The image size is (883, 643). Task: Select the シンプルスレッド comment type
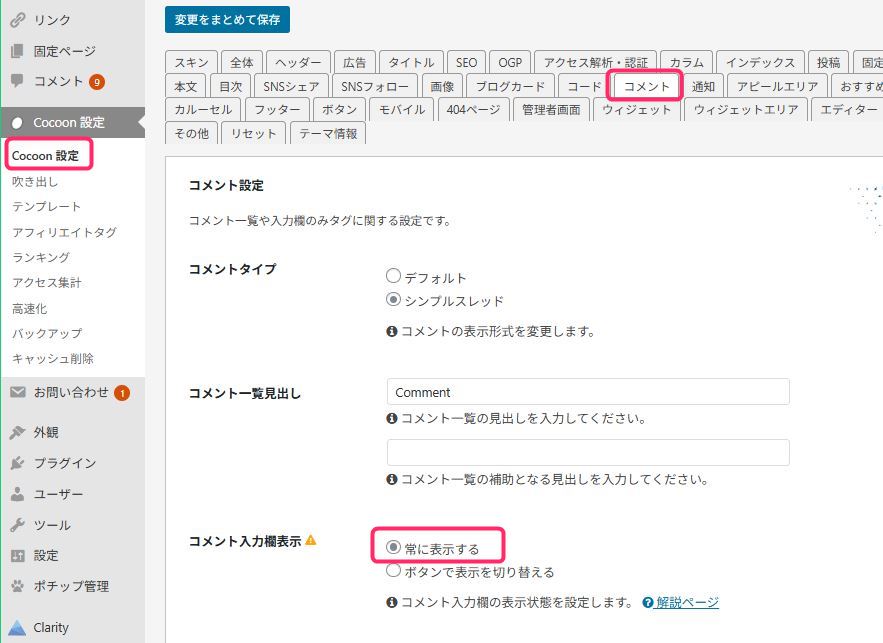393,300
